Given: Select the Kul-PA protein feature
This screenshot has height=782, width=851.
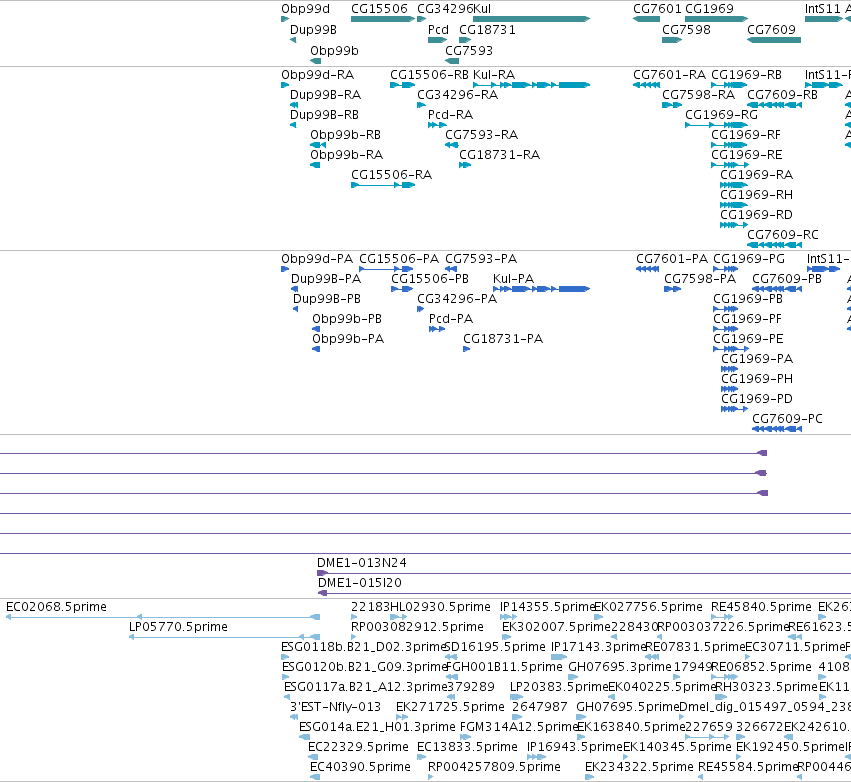Looking at the screenshot, I should tap(541, 289).
